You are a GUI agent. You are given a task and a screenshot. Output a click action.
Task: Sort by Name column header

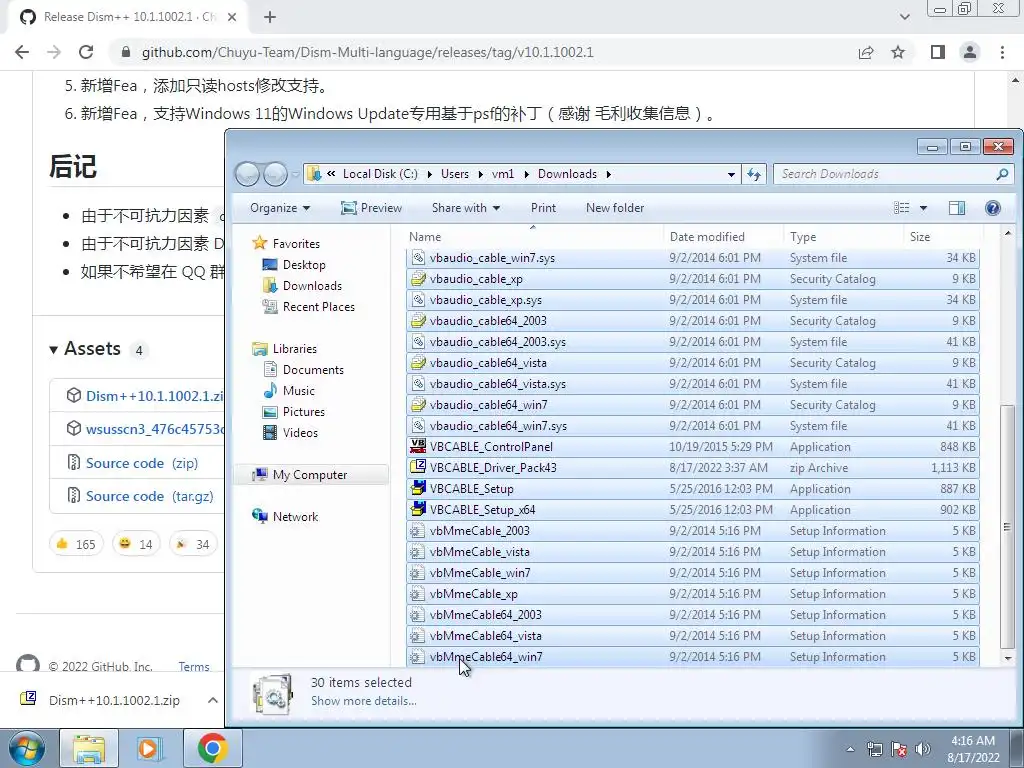click(x=534, y=236)
